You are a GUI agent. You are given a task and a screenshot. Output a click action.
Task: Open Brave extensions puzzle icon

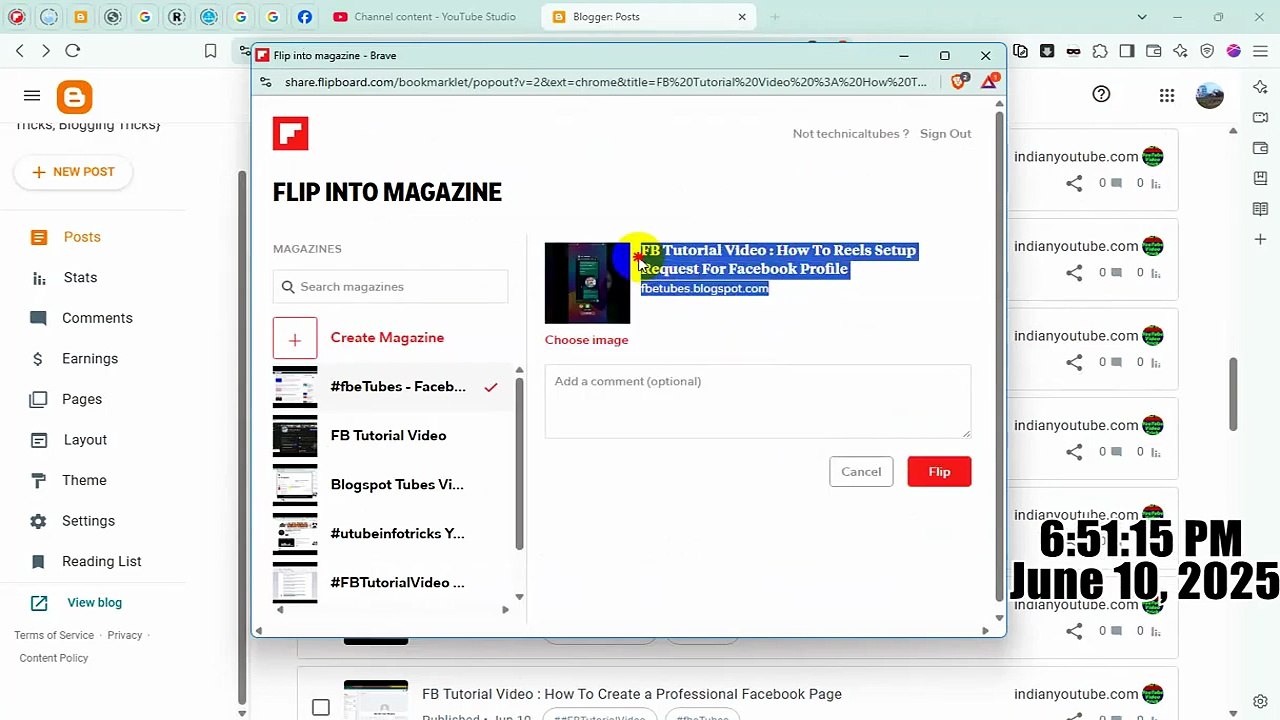click(1100, 51)
